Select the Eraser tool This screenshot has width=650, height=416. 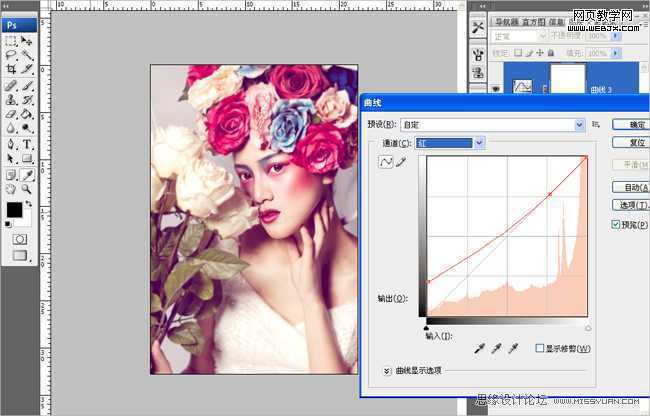pyautogui.click(x=11, y=114)
